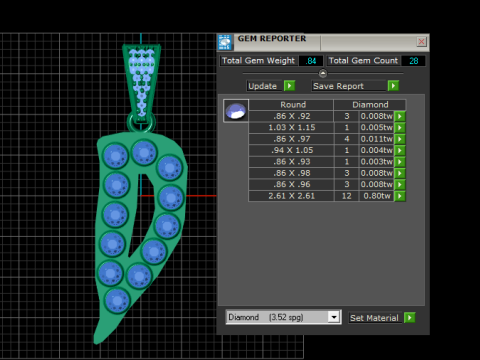Click the Total Gem Weight label

[258, 61]
